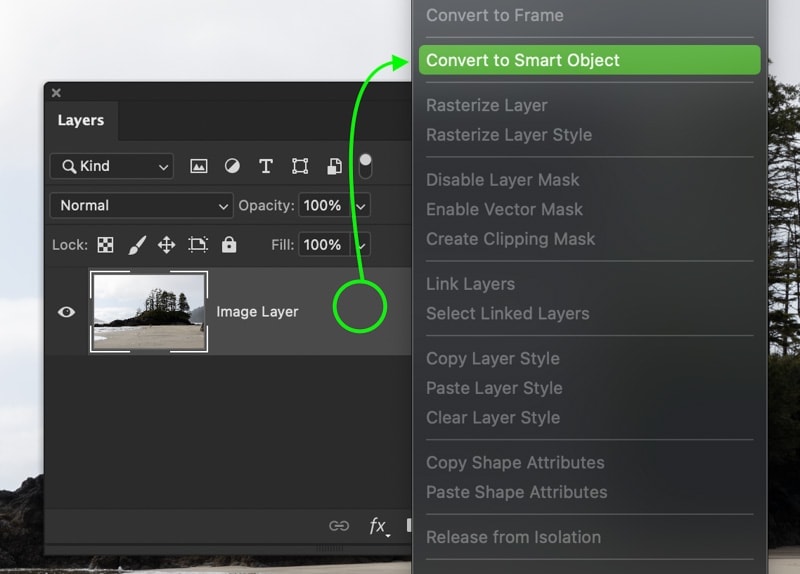Filter for type layers icon

point(266,166)
